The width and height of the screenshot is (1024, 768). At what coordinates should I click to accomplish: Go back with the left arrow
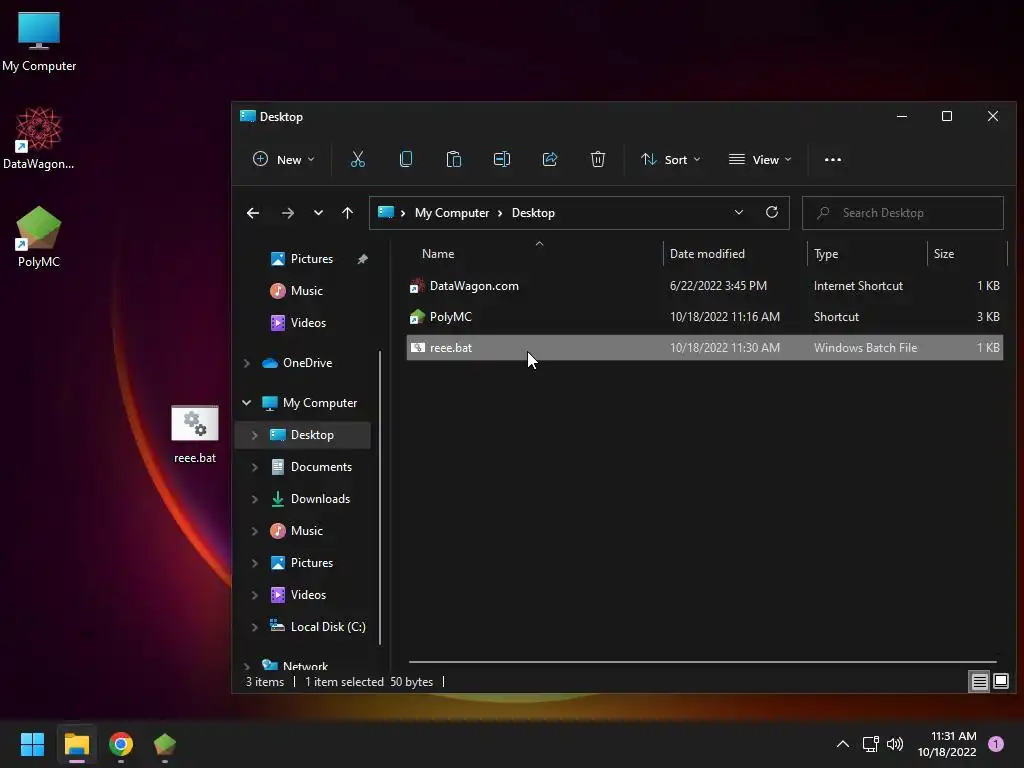[253, 213]
